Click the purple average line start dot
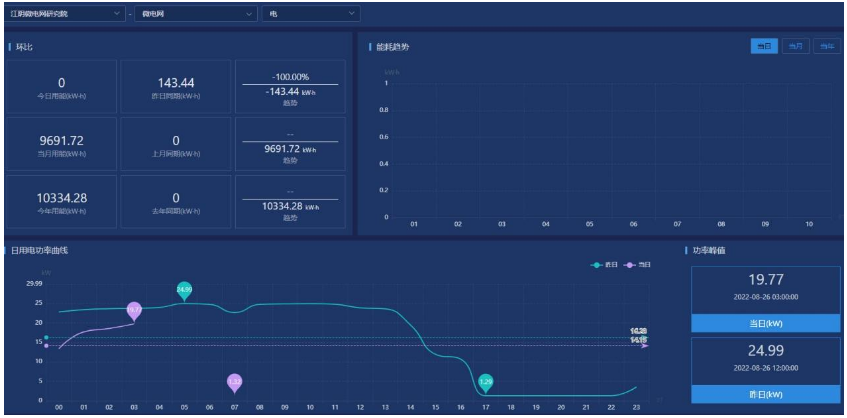The width and height of the screenshot is (847, 418). (47, 346)
